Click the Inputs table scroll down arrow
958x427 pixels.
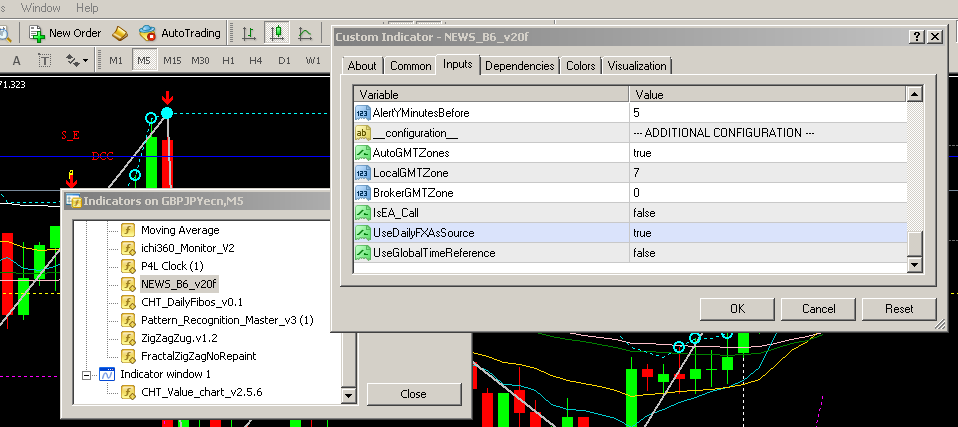coord(915,265)
